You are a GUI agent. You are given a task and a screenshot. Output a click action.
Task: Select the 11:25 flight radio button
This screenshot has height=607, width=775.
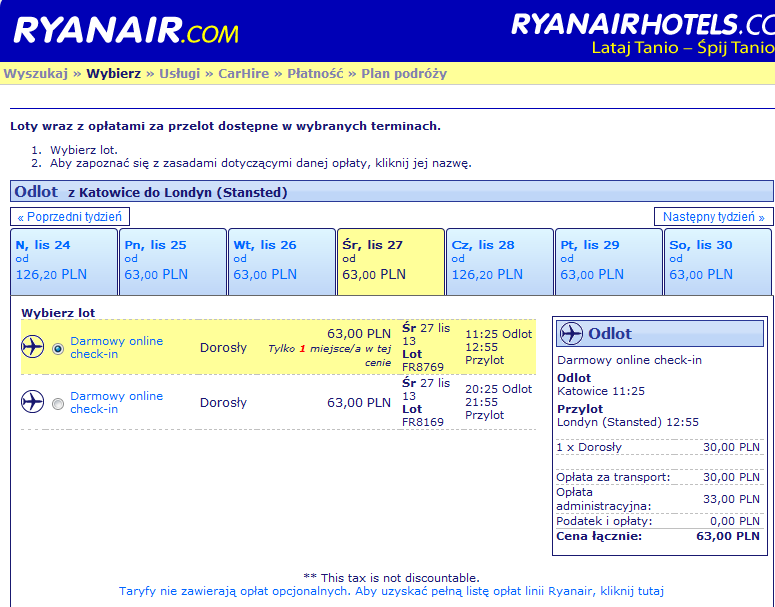[58, 349]
